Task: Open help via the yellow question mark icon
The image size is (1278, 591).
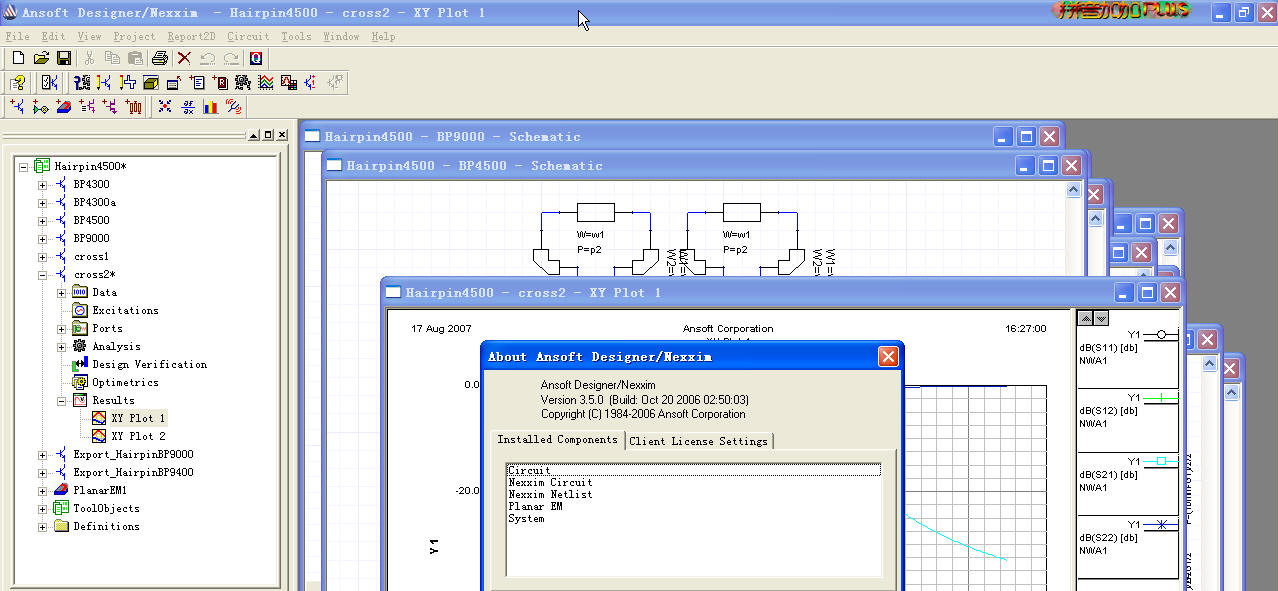Action: (18, 83)
